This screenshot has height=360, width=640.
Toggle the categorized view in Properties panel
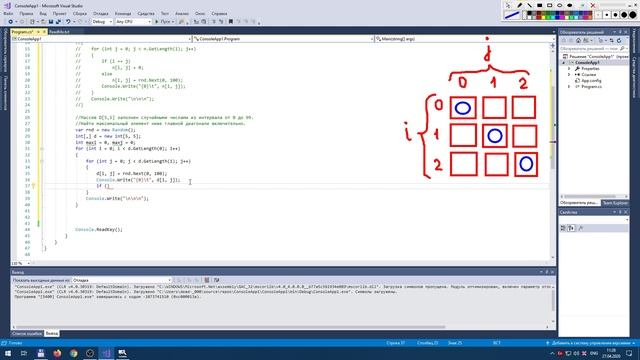(563, 228)
